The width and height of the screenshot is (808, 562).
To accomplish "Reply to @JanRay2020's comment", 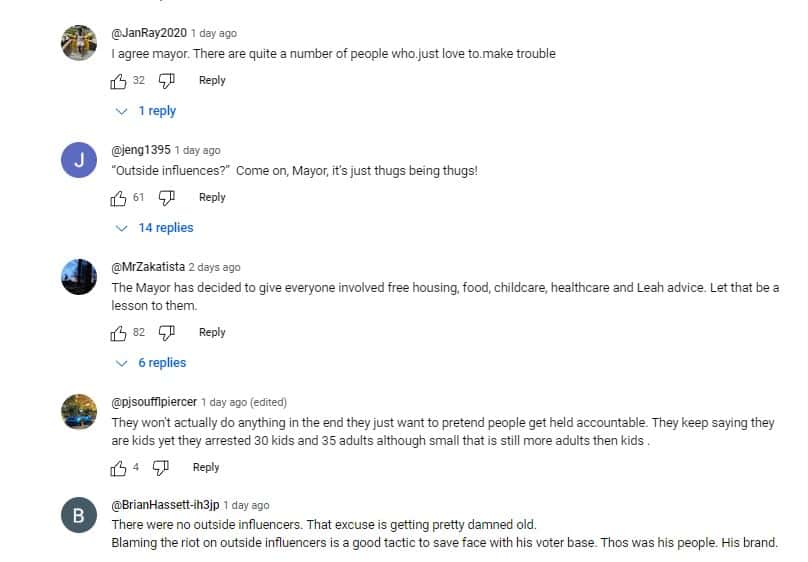I will 212,81.
